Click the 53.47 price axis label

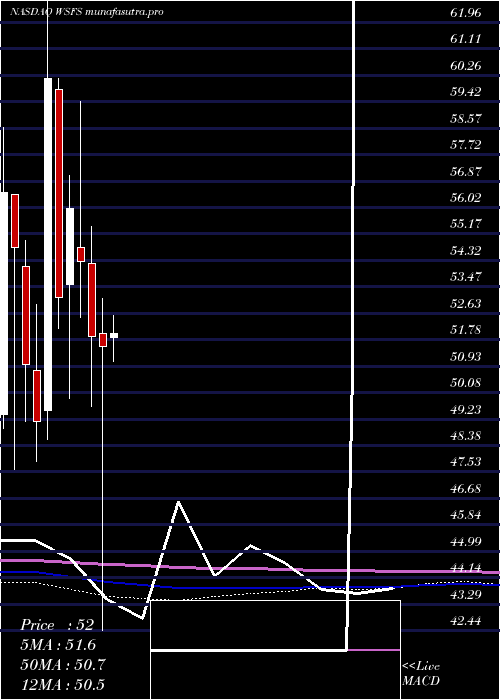tap(466, 277)
